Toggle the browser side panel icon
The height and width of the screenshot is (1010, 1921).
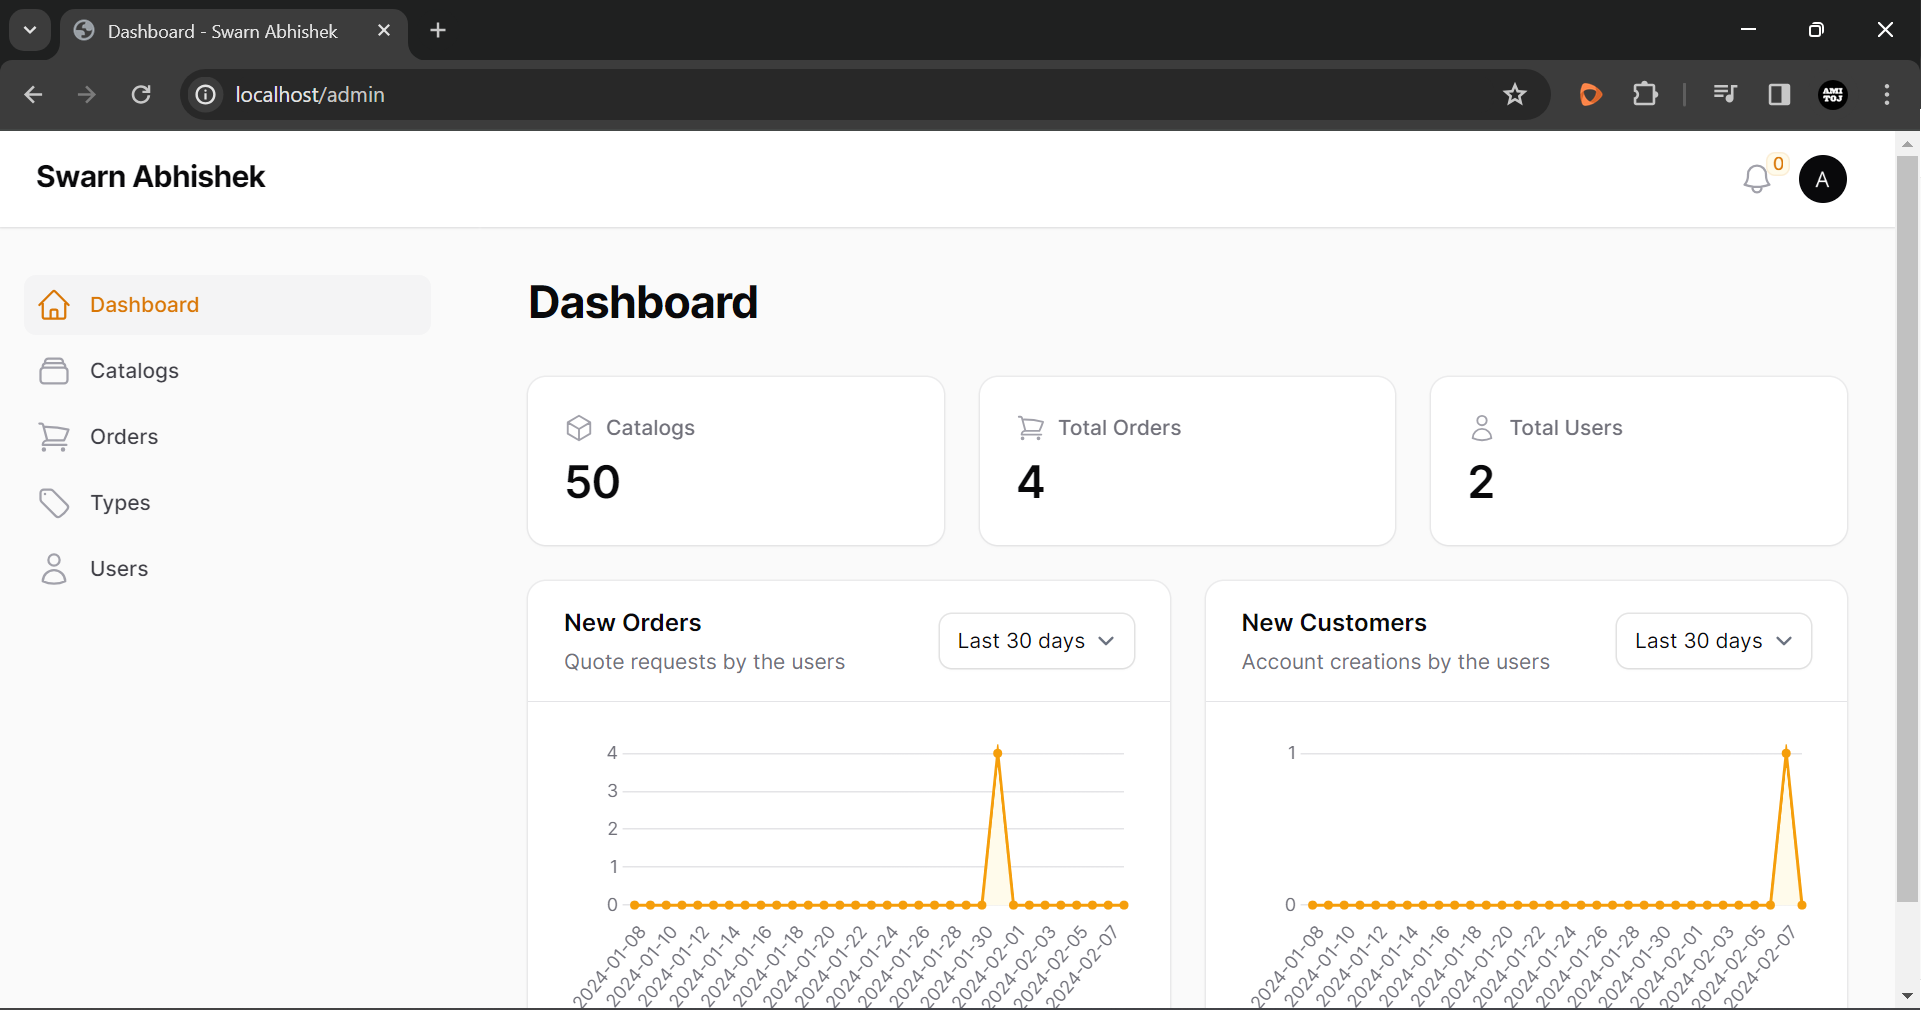[x=1779, y=94]
